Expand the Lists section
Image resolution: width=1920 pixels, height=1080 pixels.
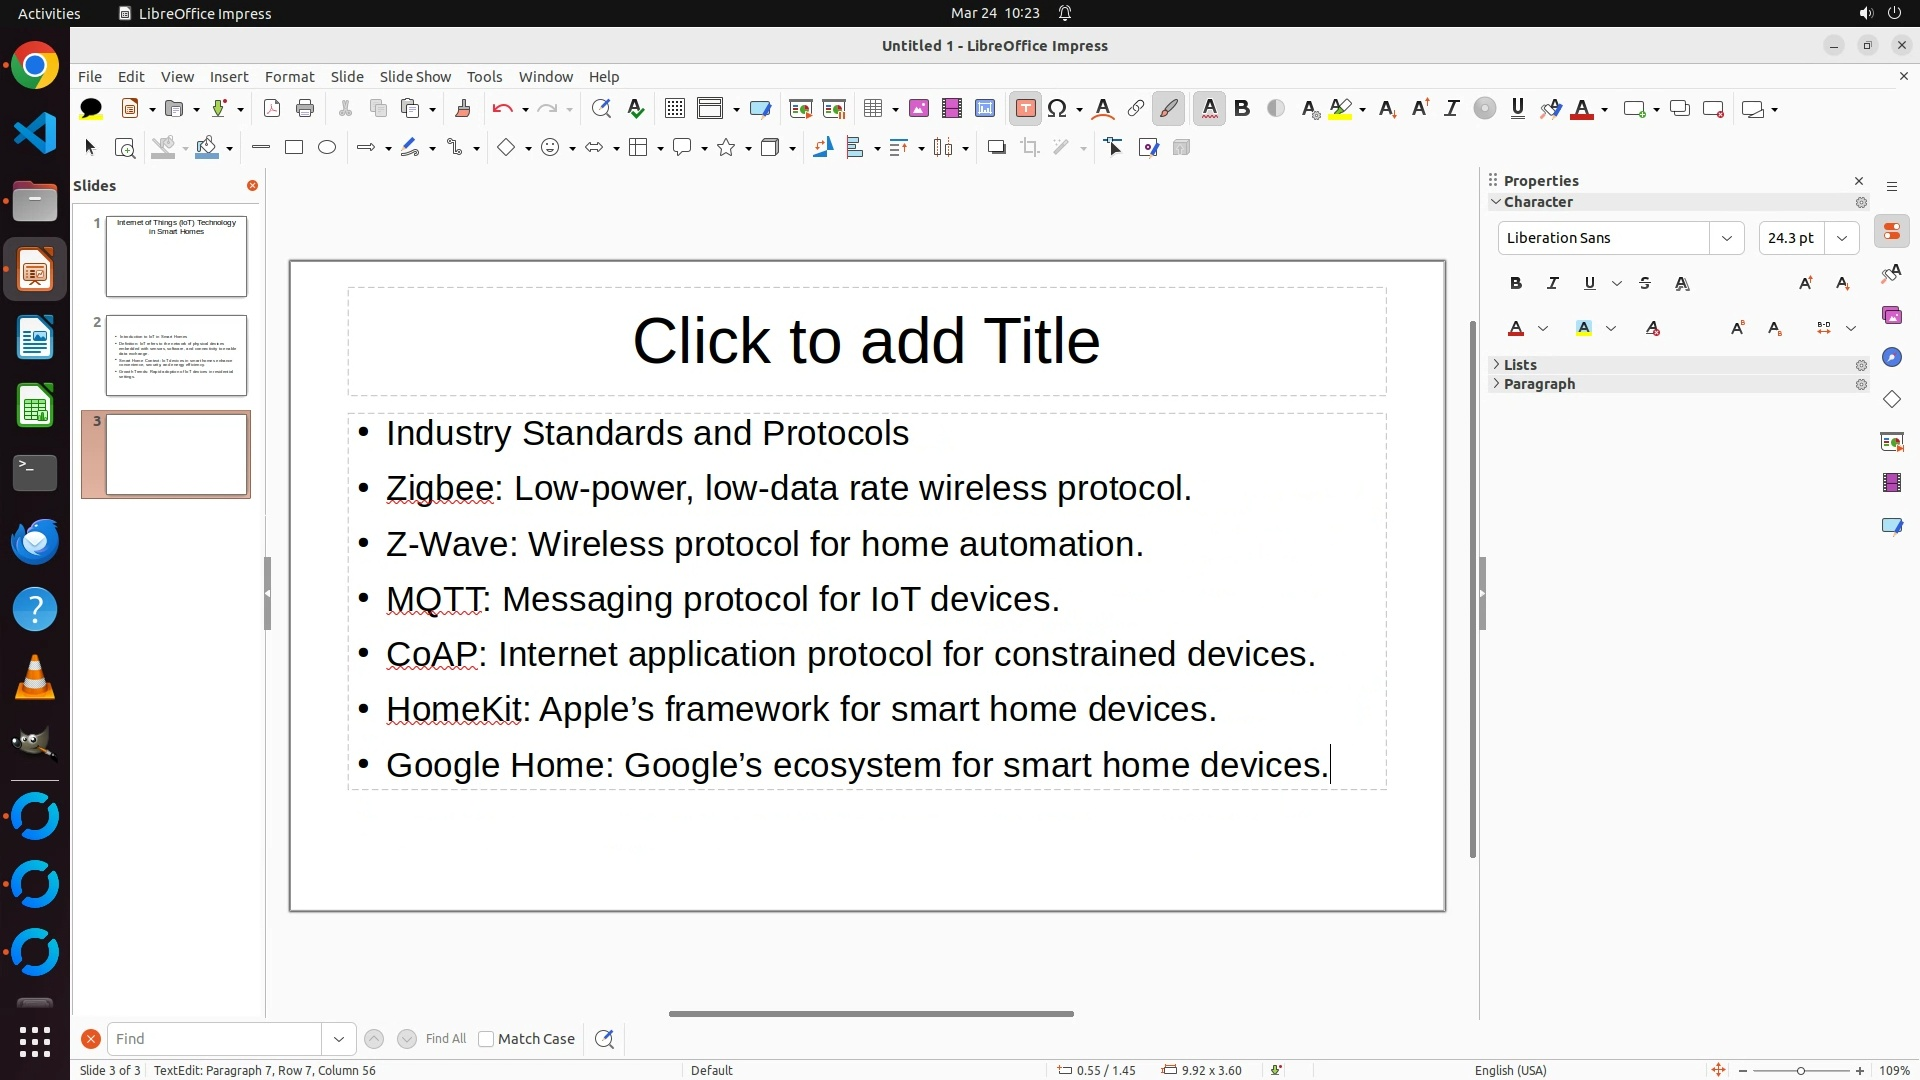click(1520, 365)
